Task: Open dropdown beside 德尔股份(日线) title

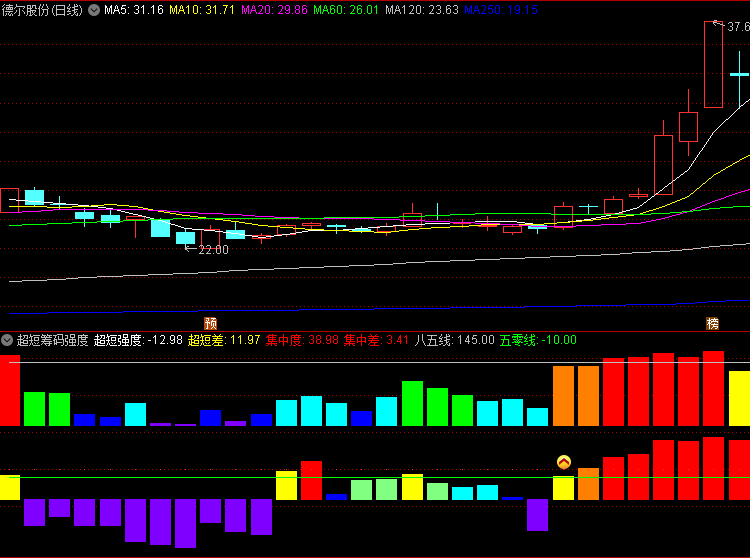Action: point(94,10)
